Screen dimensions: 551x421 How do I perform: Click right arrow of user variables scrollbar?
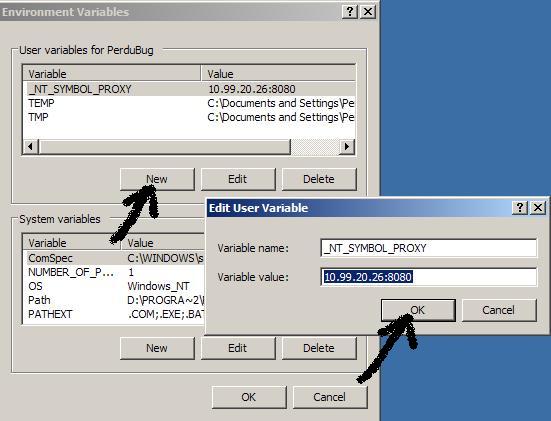click(347, 146)
